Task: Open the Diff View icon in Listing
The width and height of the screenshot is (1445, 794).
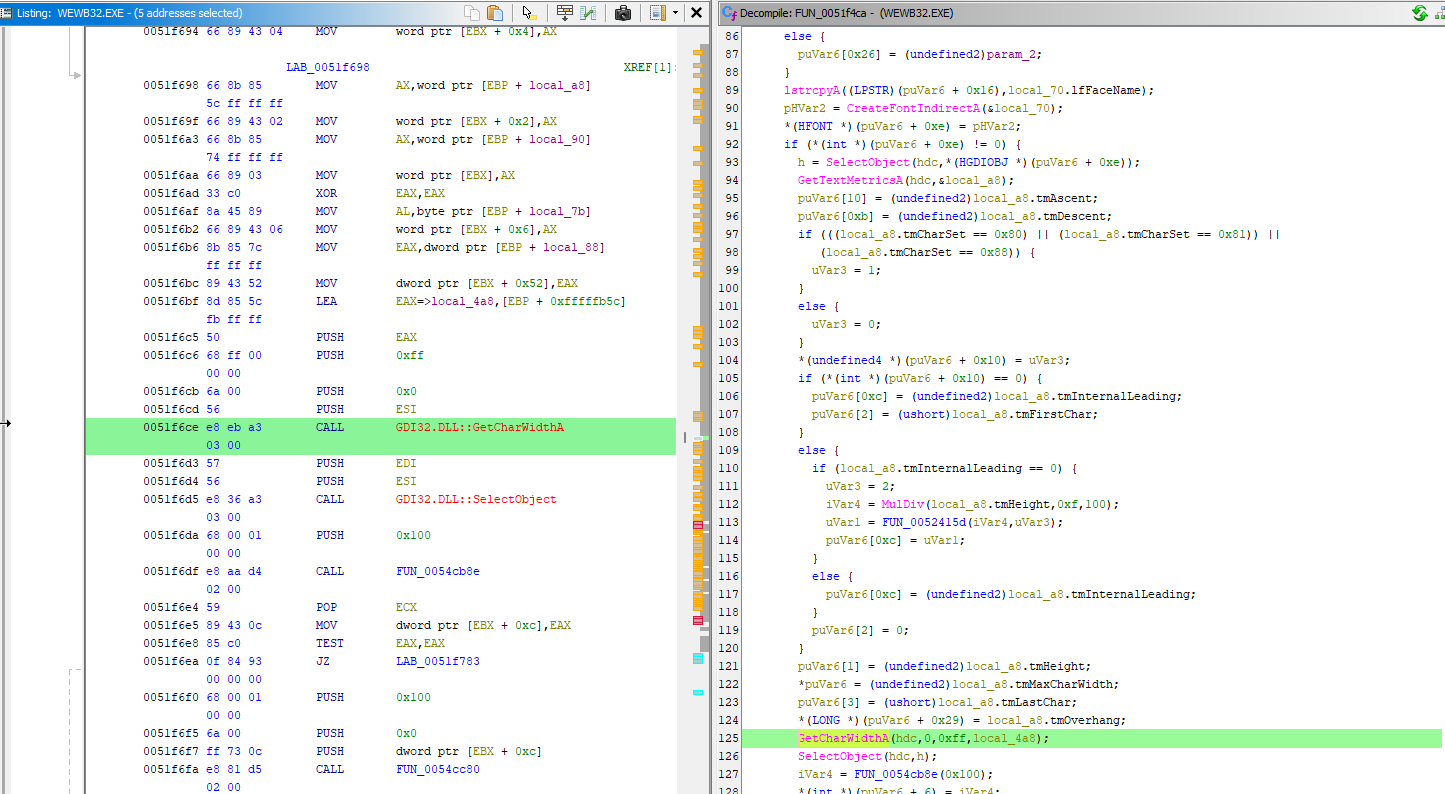Action: click(589, 13)
